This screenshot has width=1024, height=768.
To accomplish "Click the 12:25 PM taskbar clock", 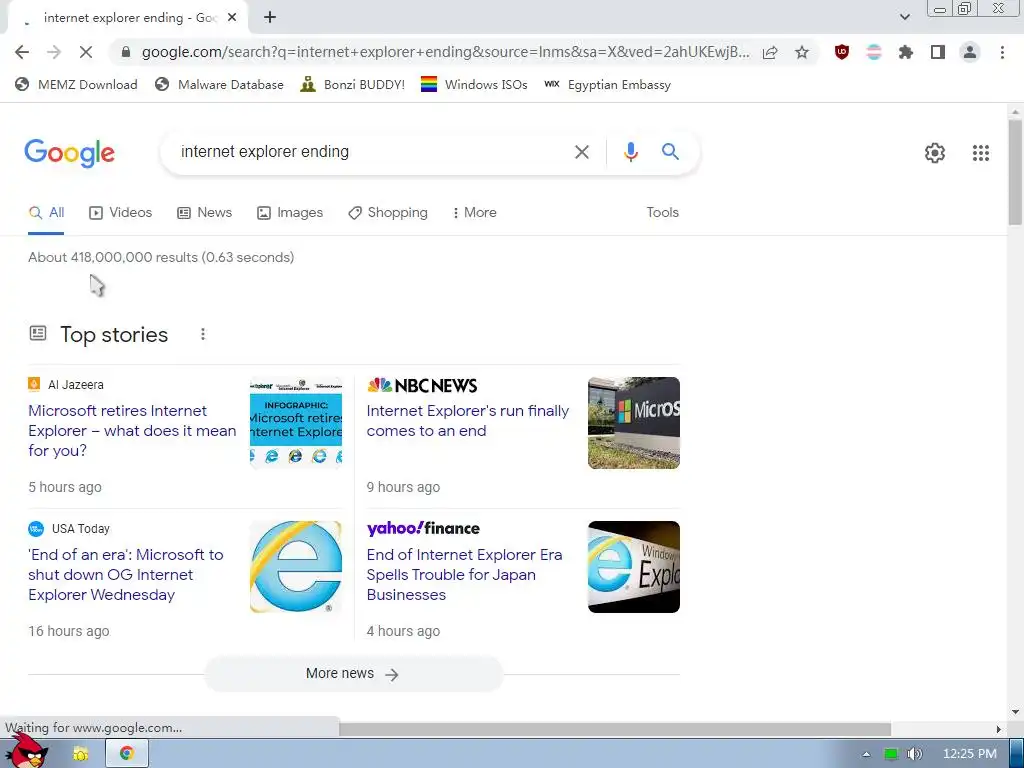I will pos(970,754).
